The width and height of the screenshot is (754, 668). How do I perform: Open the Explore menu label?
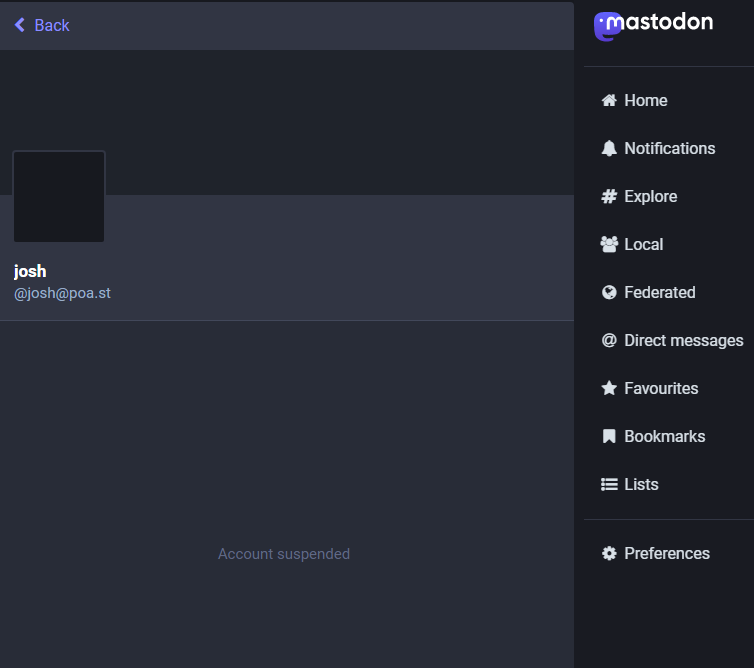tap(651, 196)
